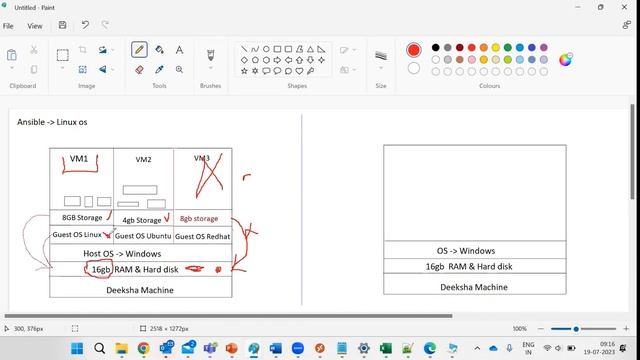Open the Windows Start menu
The width and height of the screenshot is (640, 360).
click(77, 349)
